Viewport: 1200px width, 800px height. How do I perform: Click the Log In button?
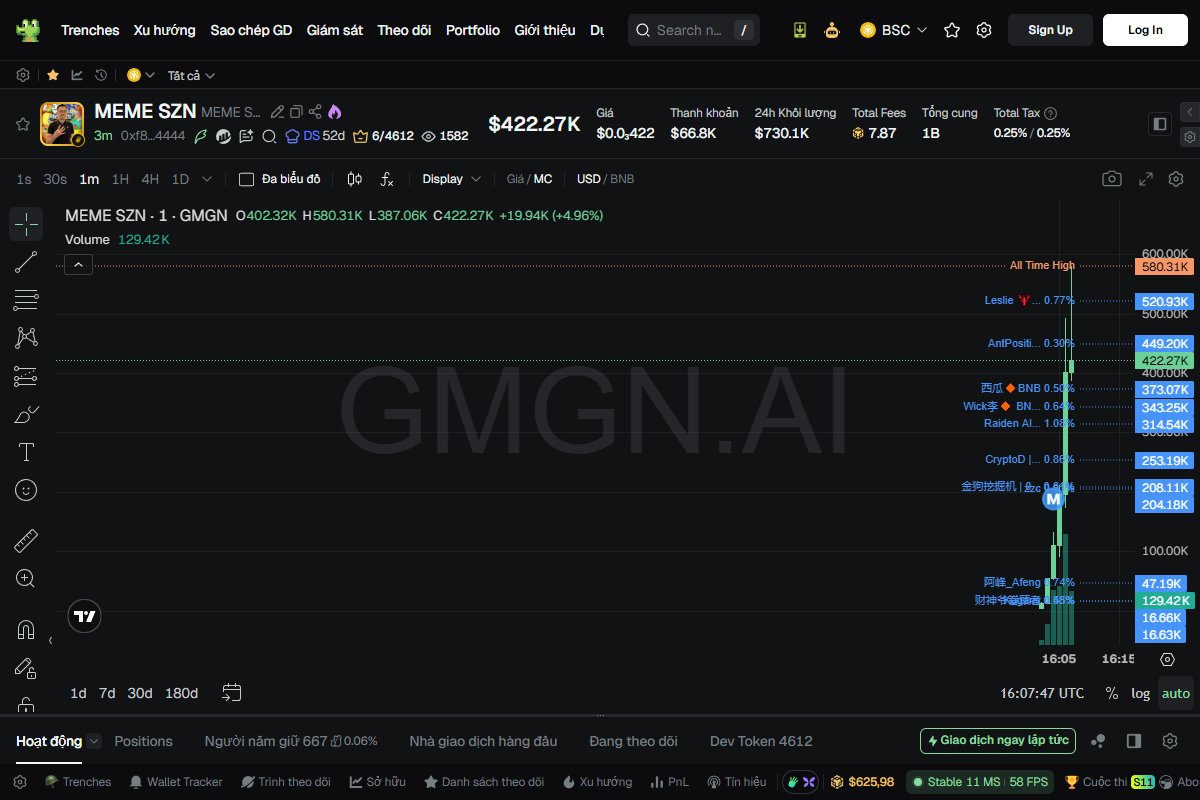(x=1145, y=30)
